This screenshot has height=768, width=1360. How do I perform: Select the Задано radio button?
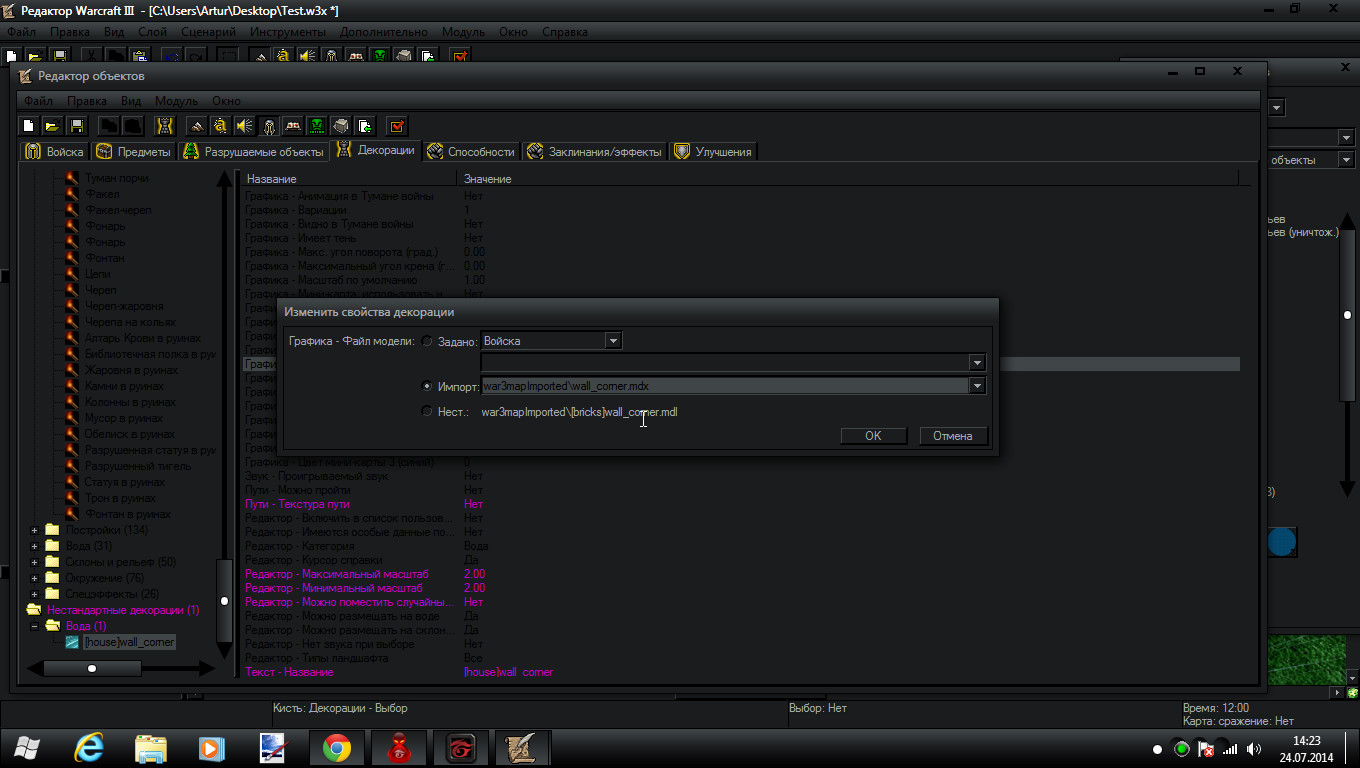coord(427,341)
